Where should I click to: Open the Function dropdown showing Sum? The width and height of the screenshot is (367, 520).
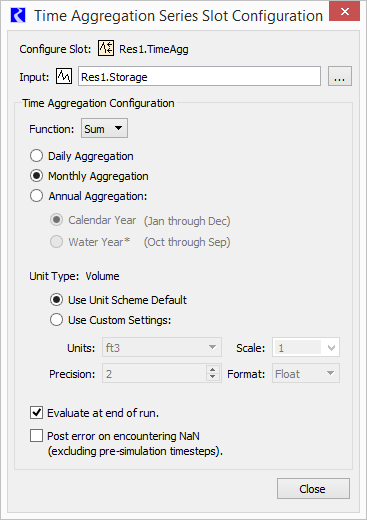pos(104,128)
